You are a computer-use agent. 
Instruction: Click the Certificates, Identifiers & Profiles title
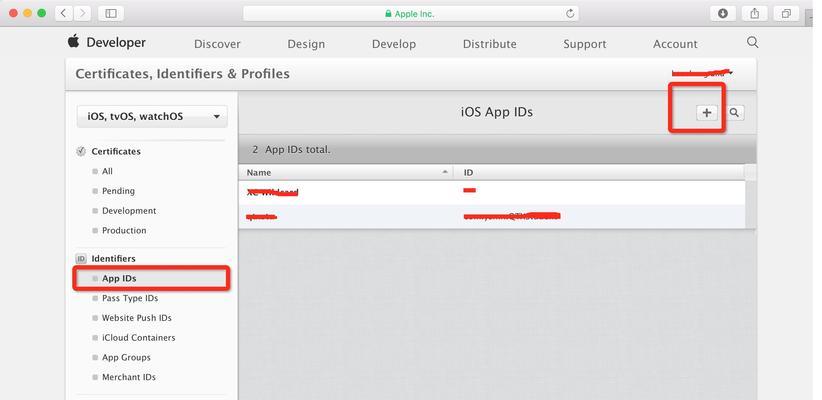(x=182, y=73)
